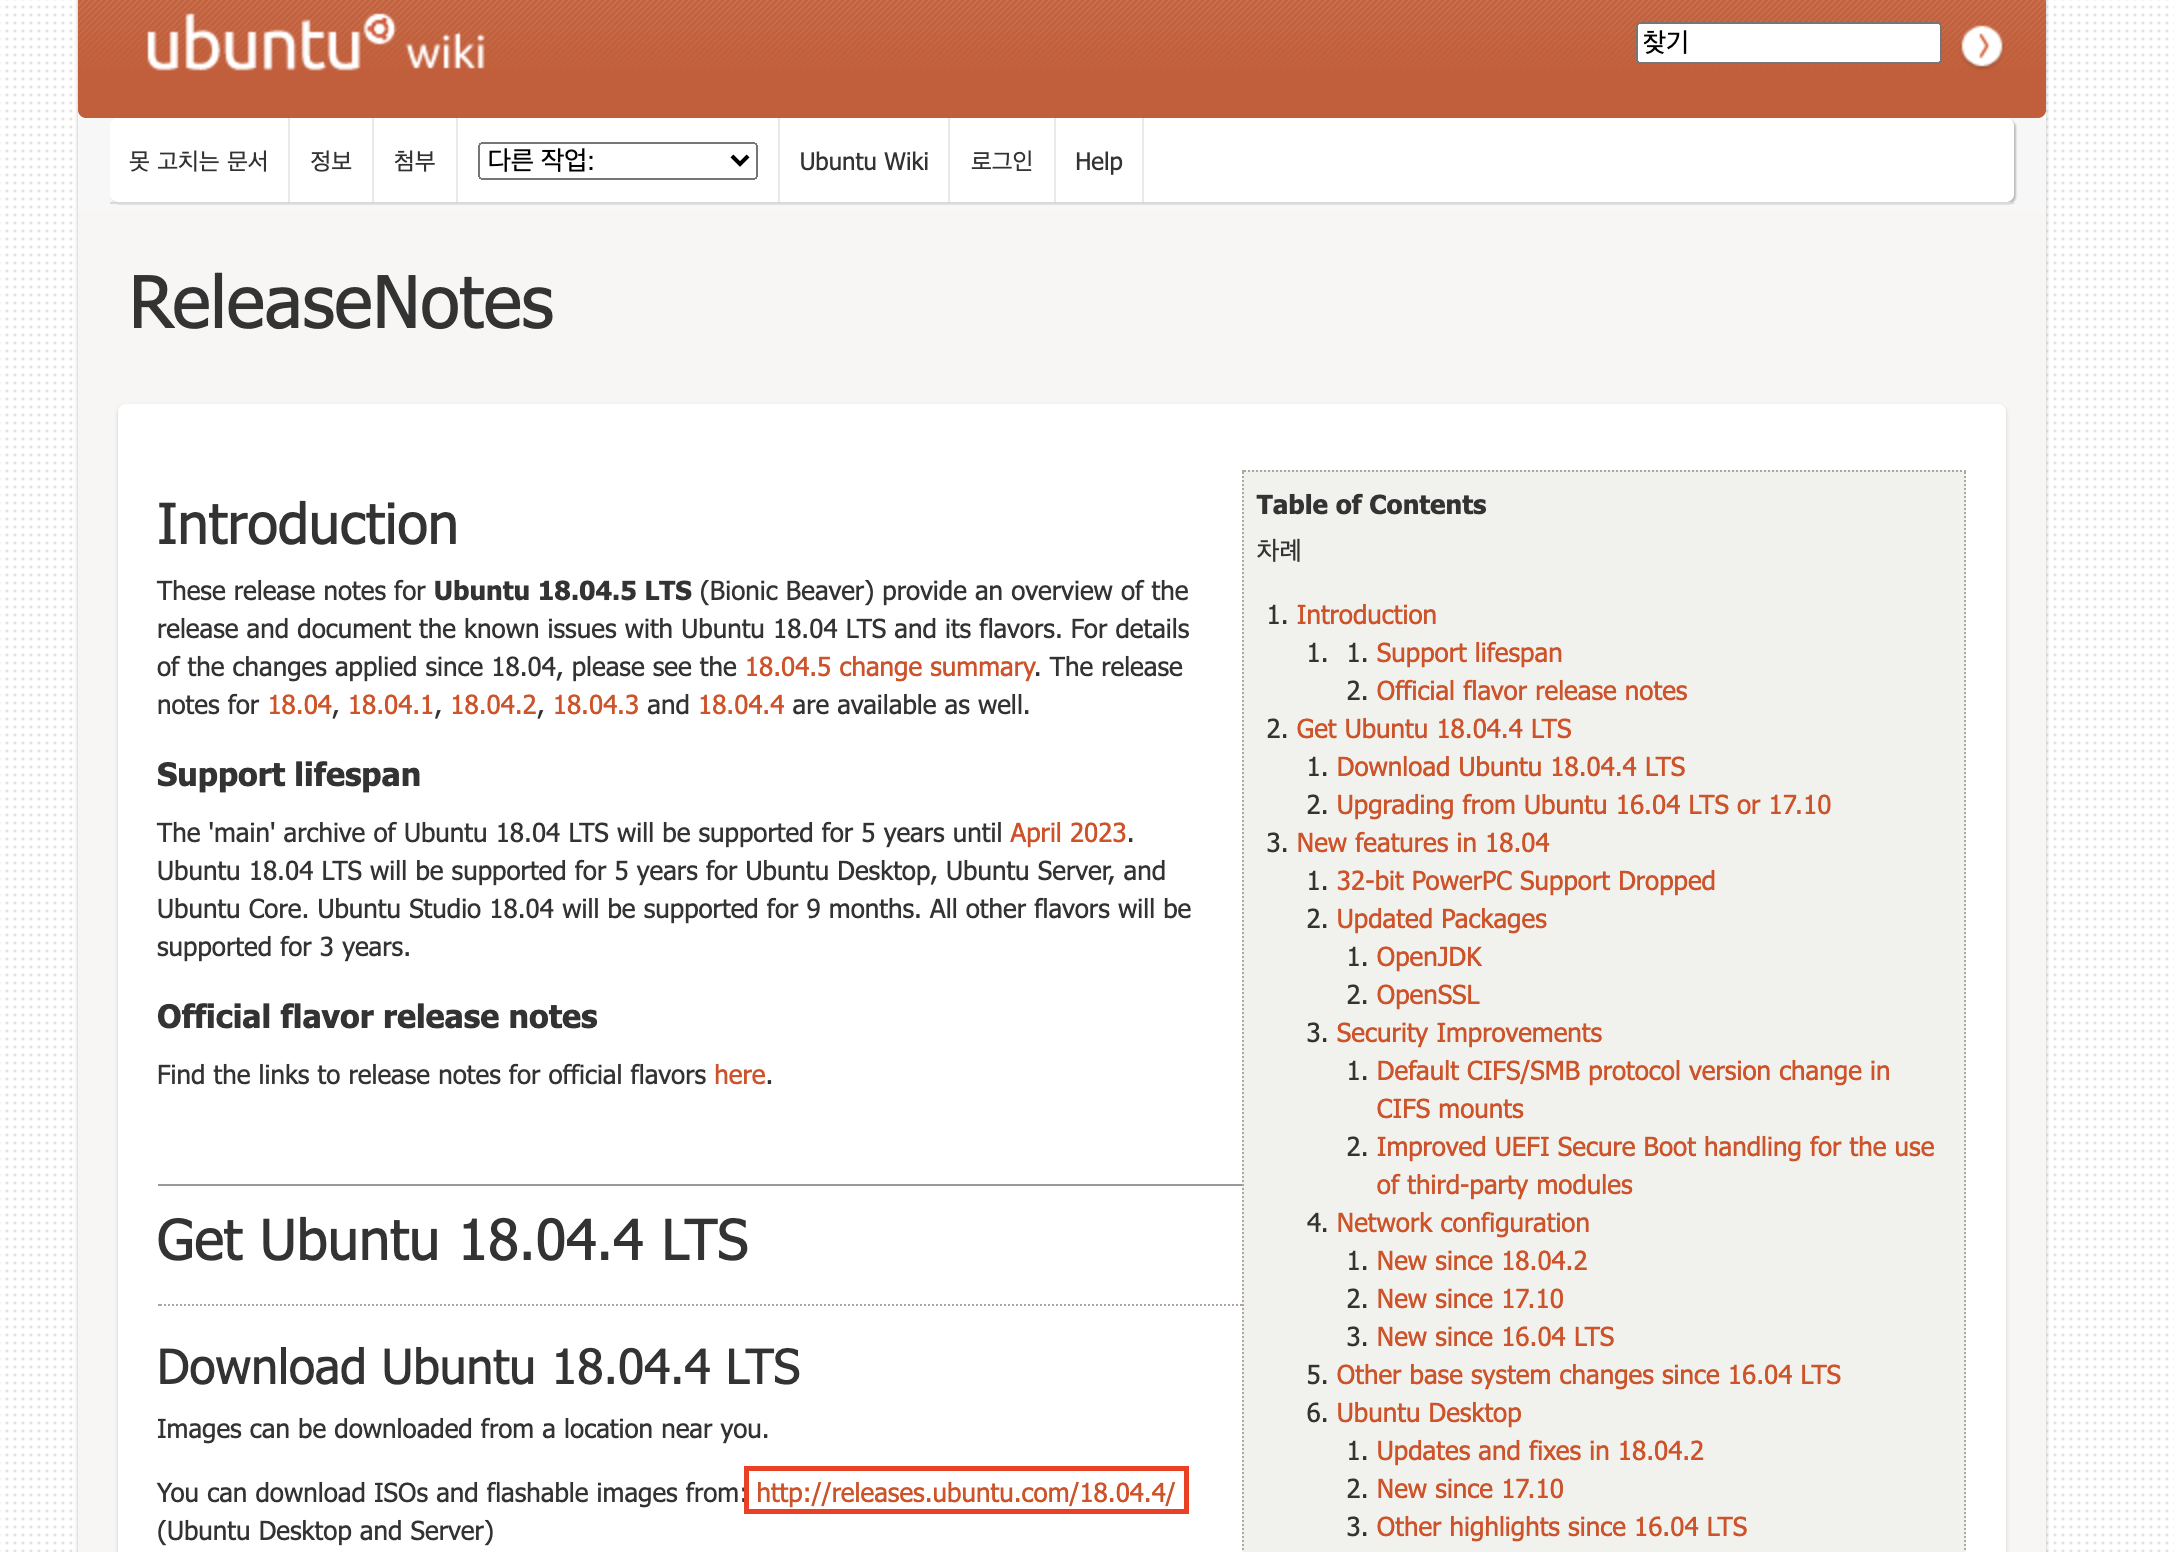Follow the 18.04.3 release notes link

[595, 705]
